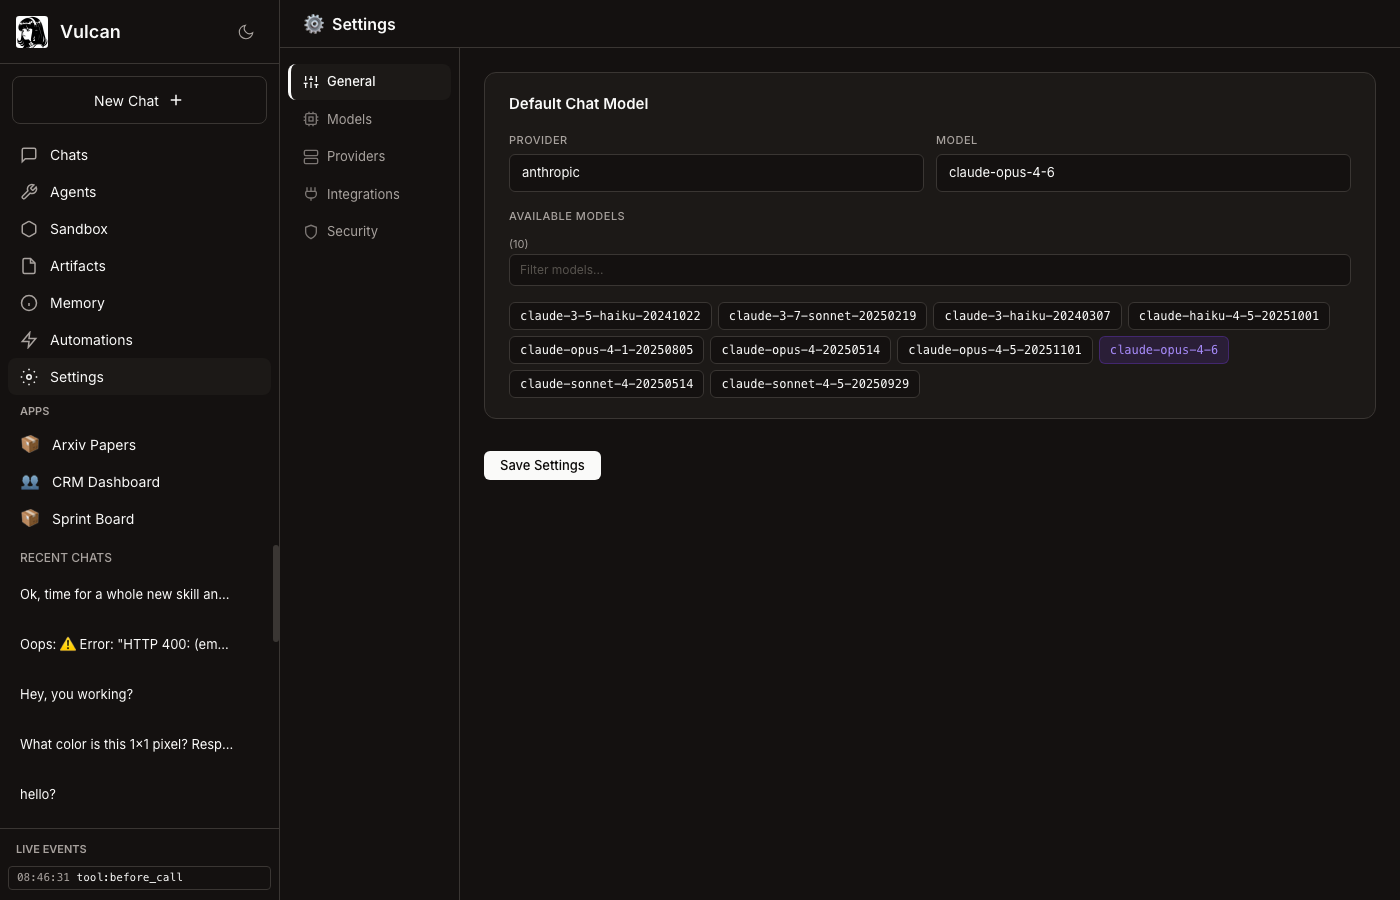Image resolution: width=1400 pixels, height=900 pixels.
Task: Select the claude-sonnet-4-5-20250929 model chip
Action: click(814, 384)
